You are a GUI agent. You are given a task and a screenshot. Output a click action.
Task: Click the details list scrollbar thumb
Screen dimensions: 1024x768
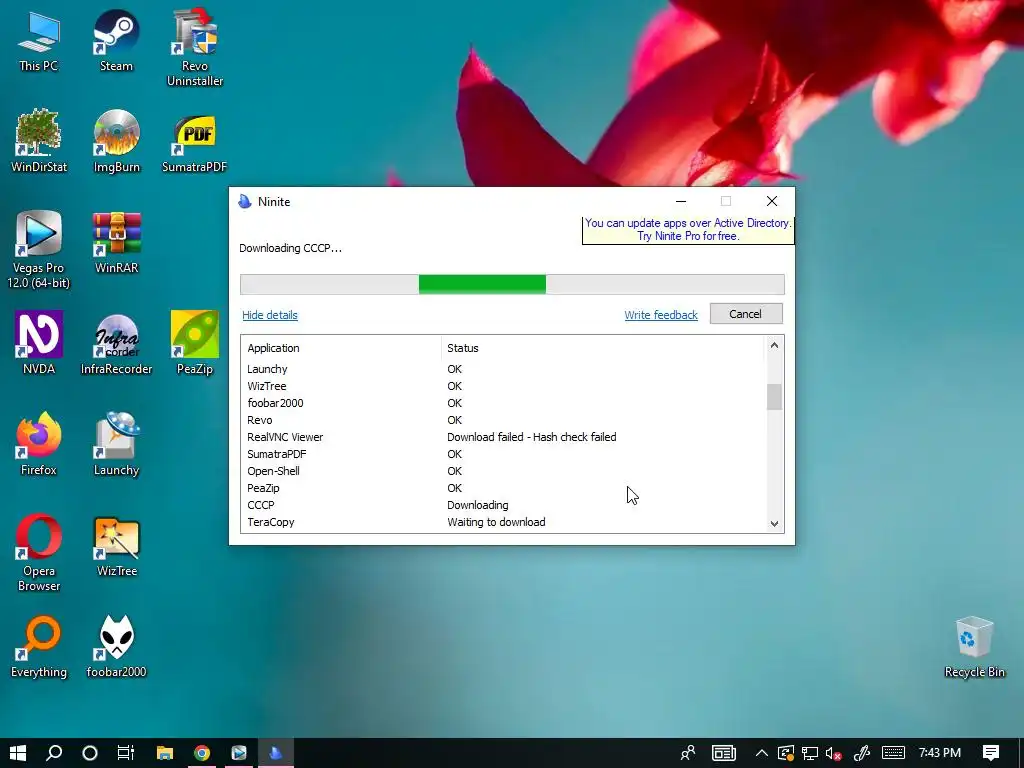(774, 396)
